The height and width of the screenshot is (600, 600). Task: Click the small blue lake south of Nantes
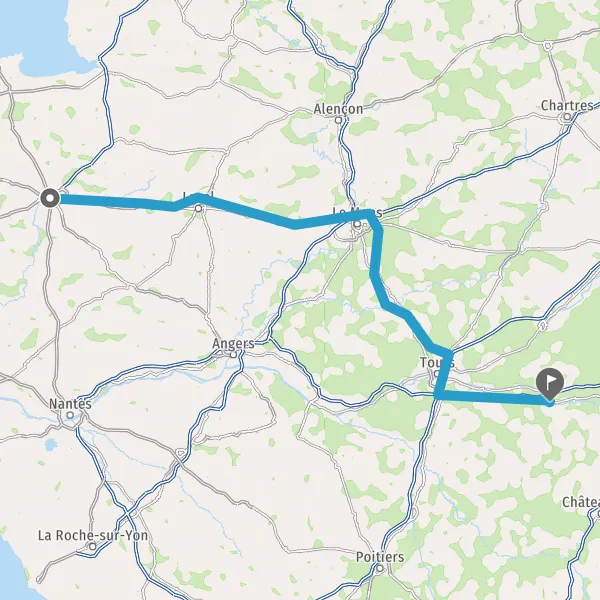50,445
